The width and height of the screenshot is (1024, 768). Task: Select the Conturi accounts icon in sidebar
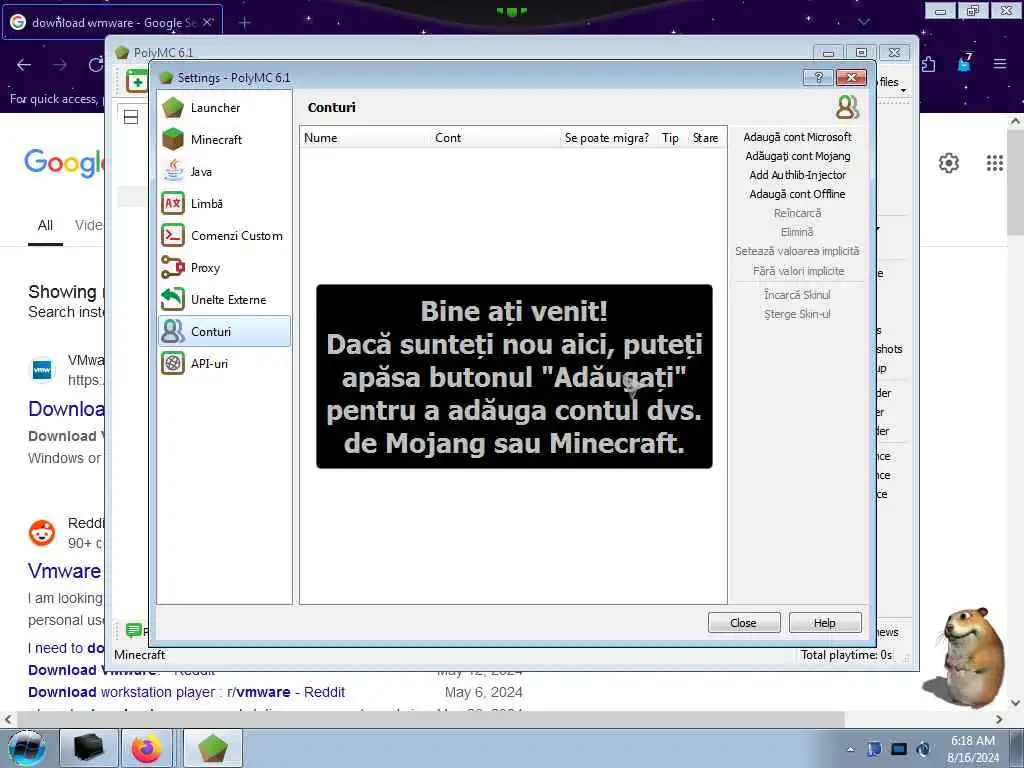click(x=173, y=331)
